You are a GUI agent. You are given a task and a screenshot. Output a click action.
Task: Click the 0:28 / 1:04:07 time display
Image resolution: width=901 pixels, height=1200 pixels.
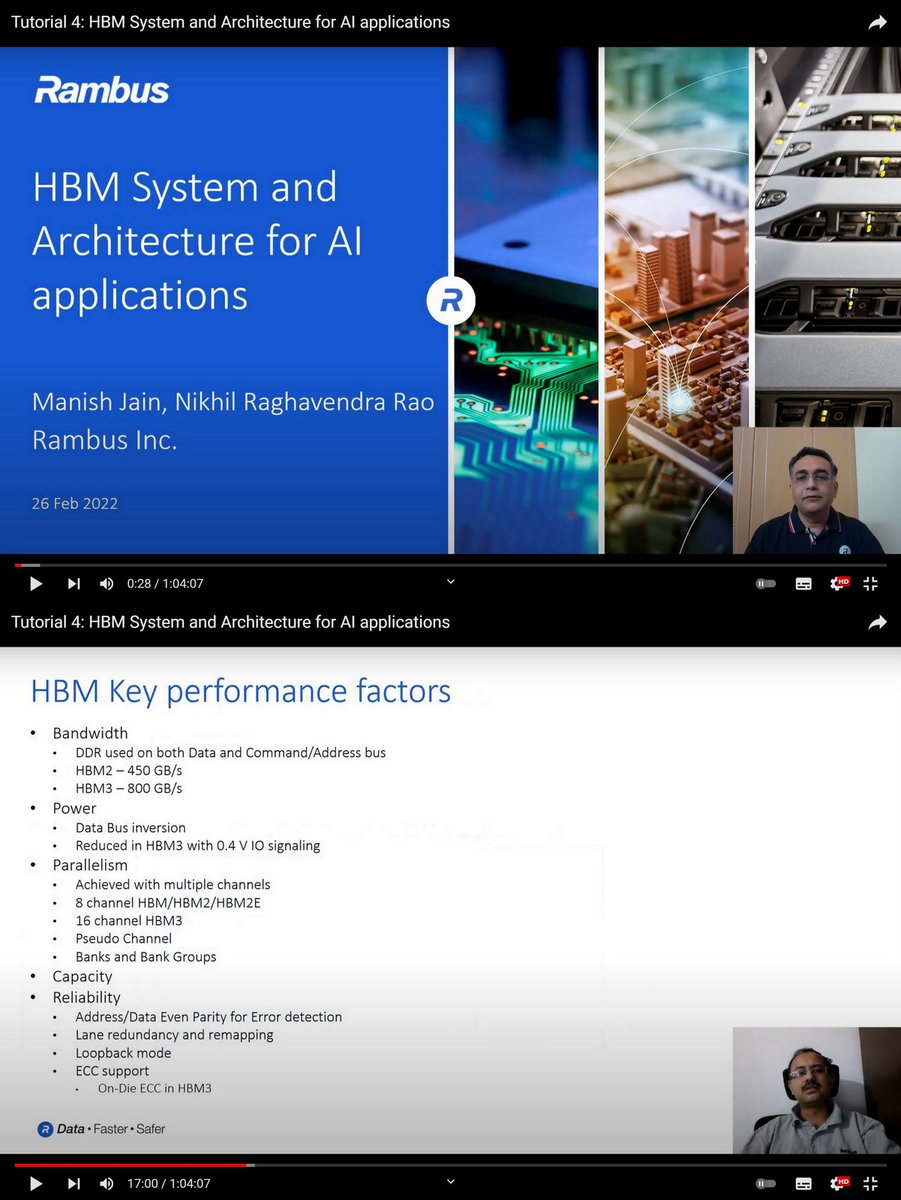pyautogui.click(x=165, y=583)
